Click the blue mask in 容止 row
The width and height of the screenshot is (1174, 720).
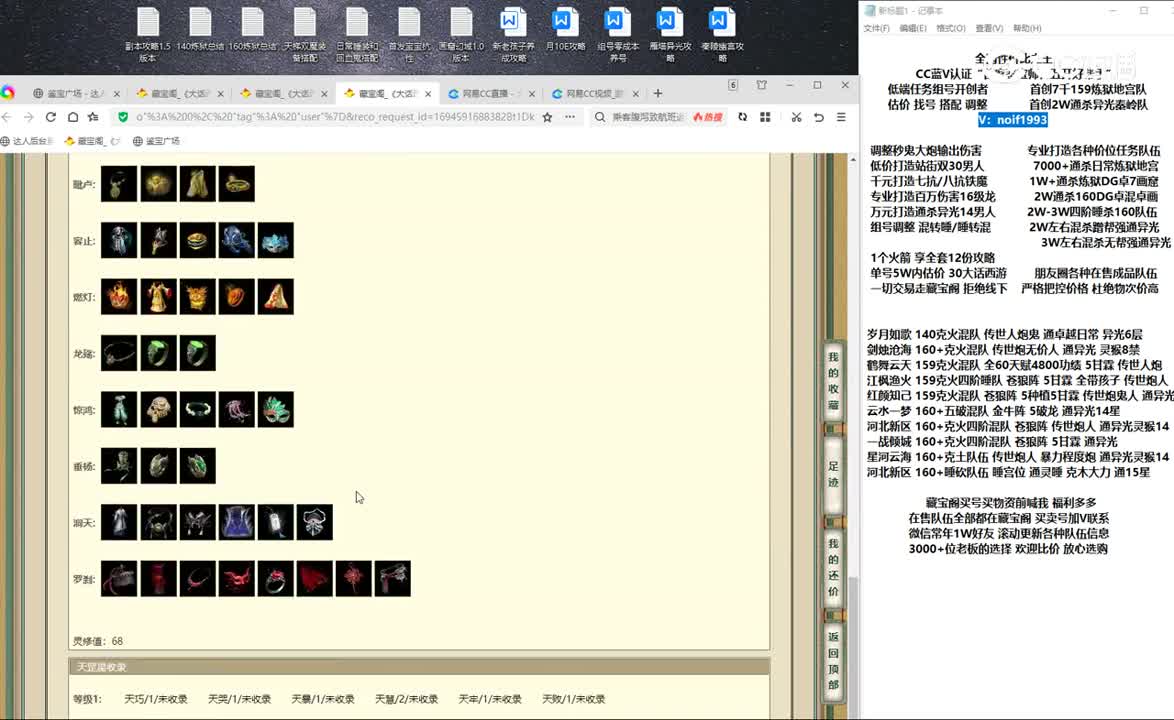point(276,240)
